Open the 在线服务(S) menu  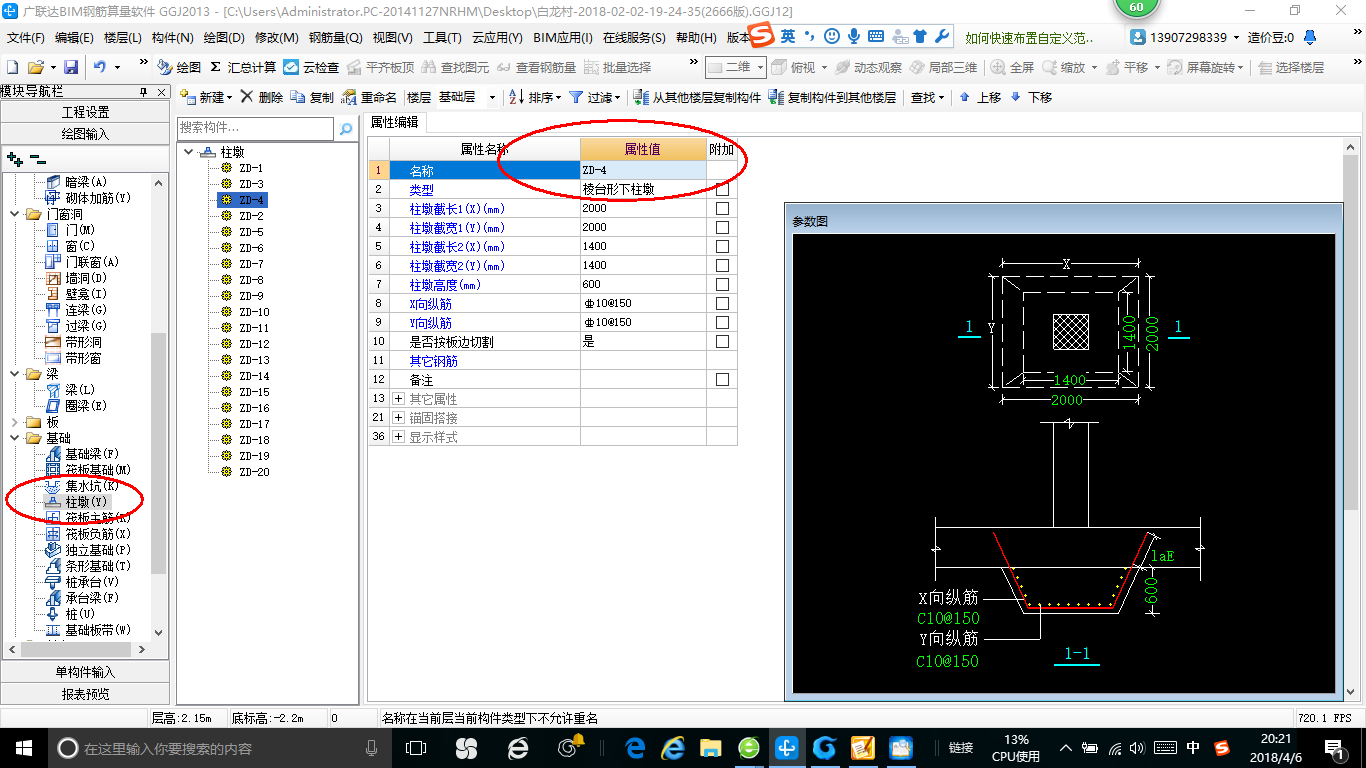pyautogui.click(x=634, y=38)
